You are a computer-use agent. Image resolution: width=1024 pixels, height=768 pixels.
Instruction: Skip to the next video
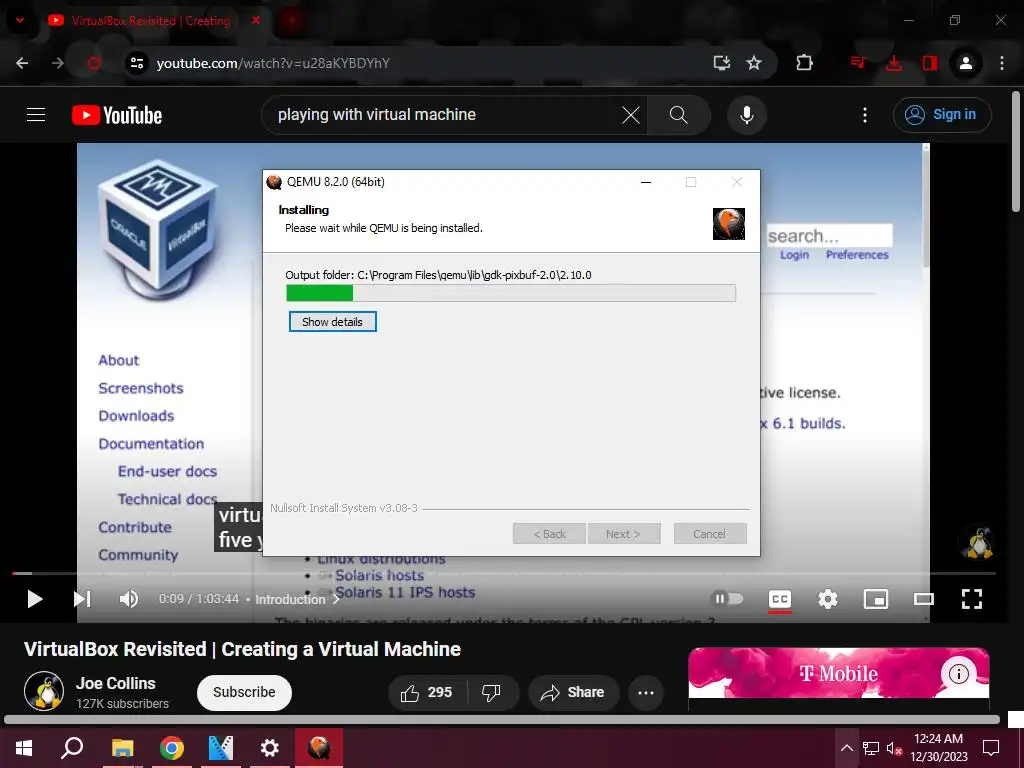click(82, 599)
